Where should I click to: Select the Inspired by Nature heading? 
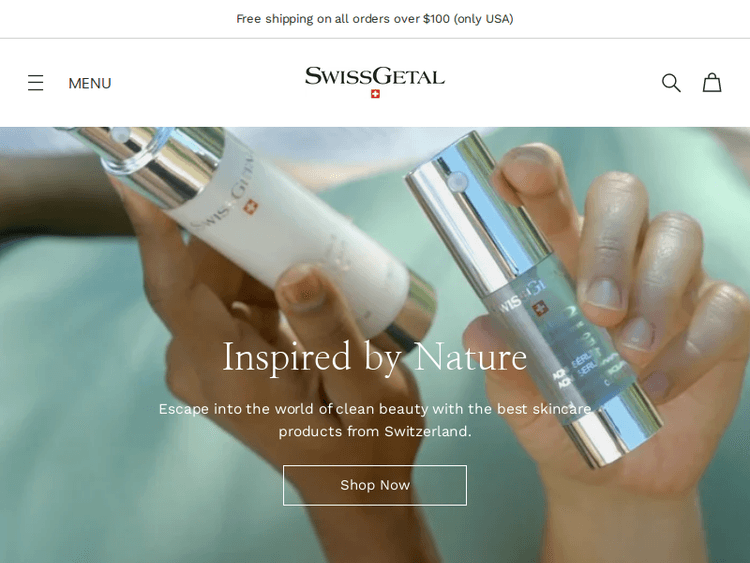pyautogui.click(x=375, y=357)
